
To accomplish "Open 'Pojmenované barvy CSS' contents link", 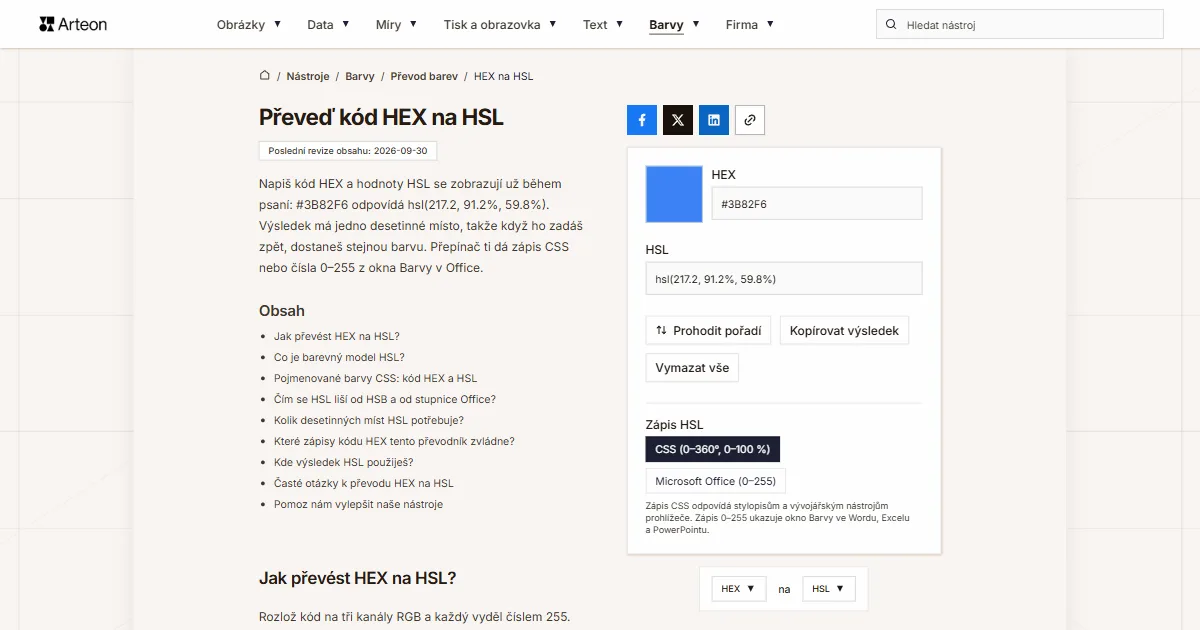I will tap(376, 378).
